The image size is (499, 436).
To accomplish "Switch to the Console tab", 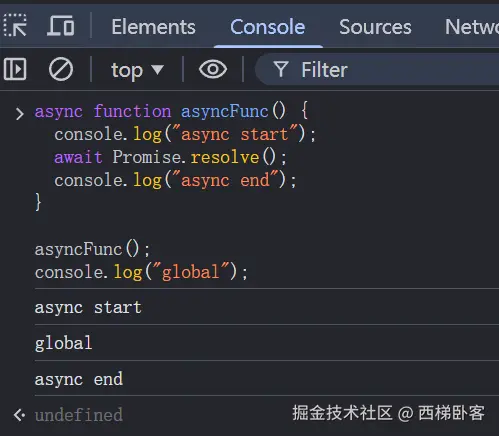I will click(268, 27).
